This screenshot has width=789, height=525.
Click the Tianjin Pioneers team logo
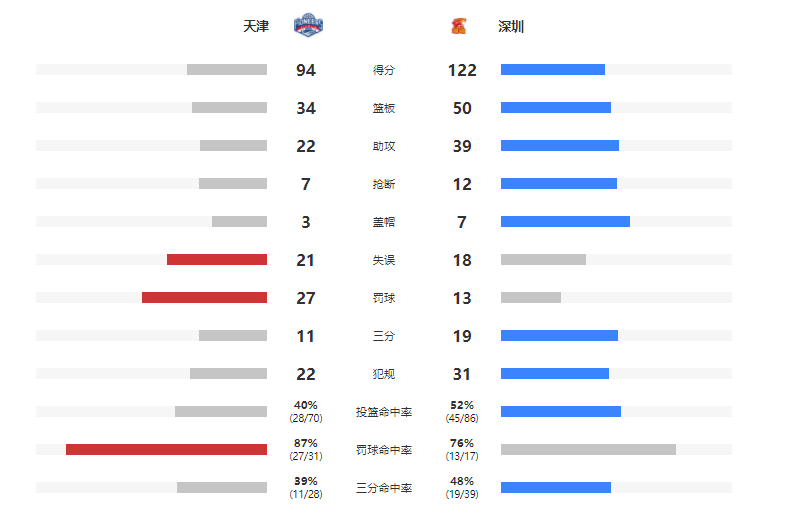[308, 25]
